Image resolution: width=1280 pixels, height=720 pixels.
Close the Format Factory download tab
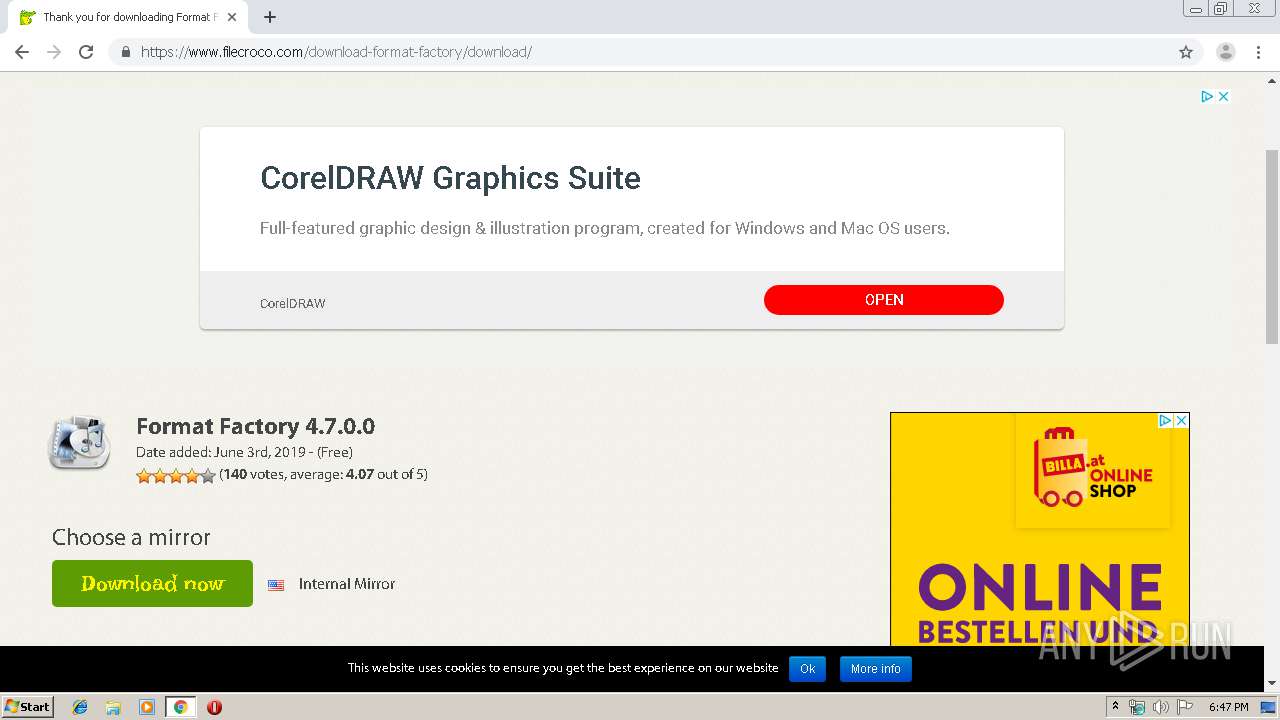click(232, 17)
